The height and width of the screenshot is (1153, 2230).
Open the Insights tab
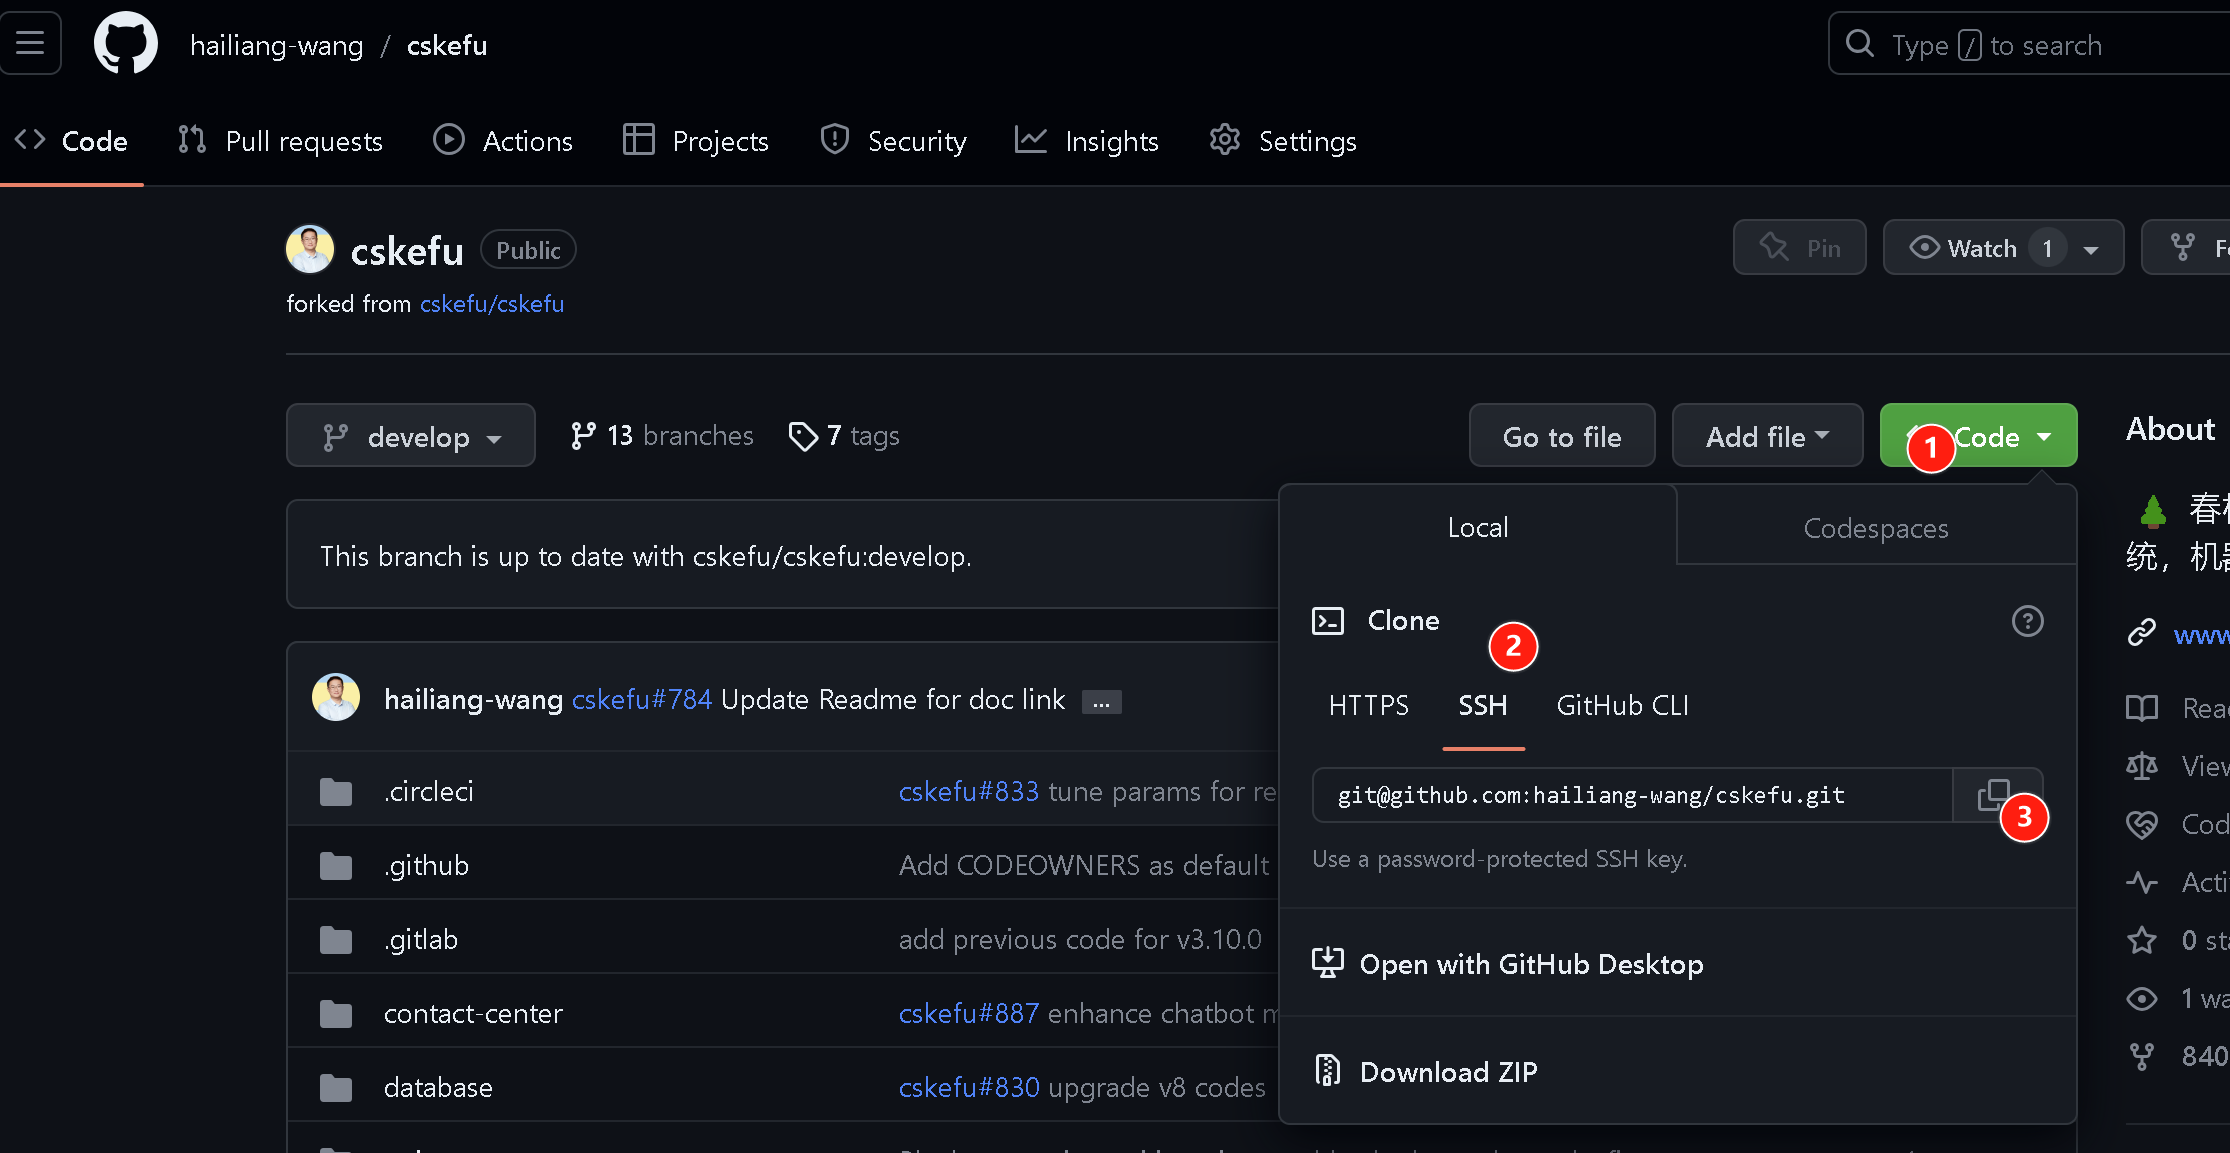click(1087, 141)
